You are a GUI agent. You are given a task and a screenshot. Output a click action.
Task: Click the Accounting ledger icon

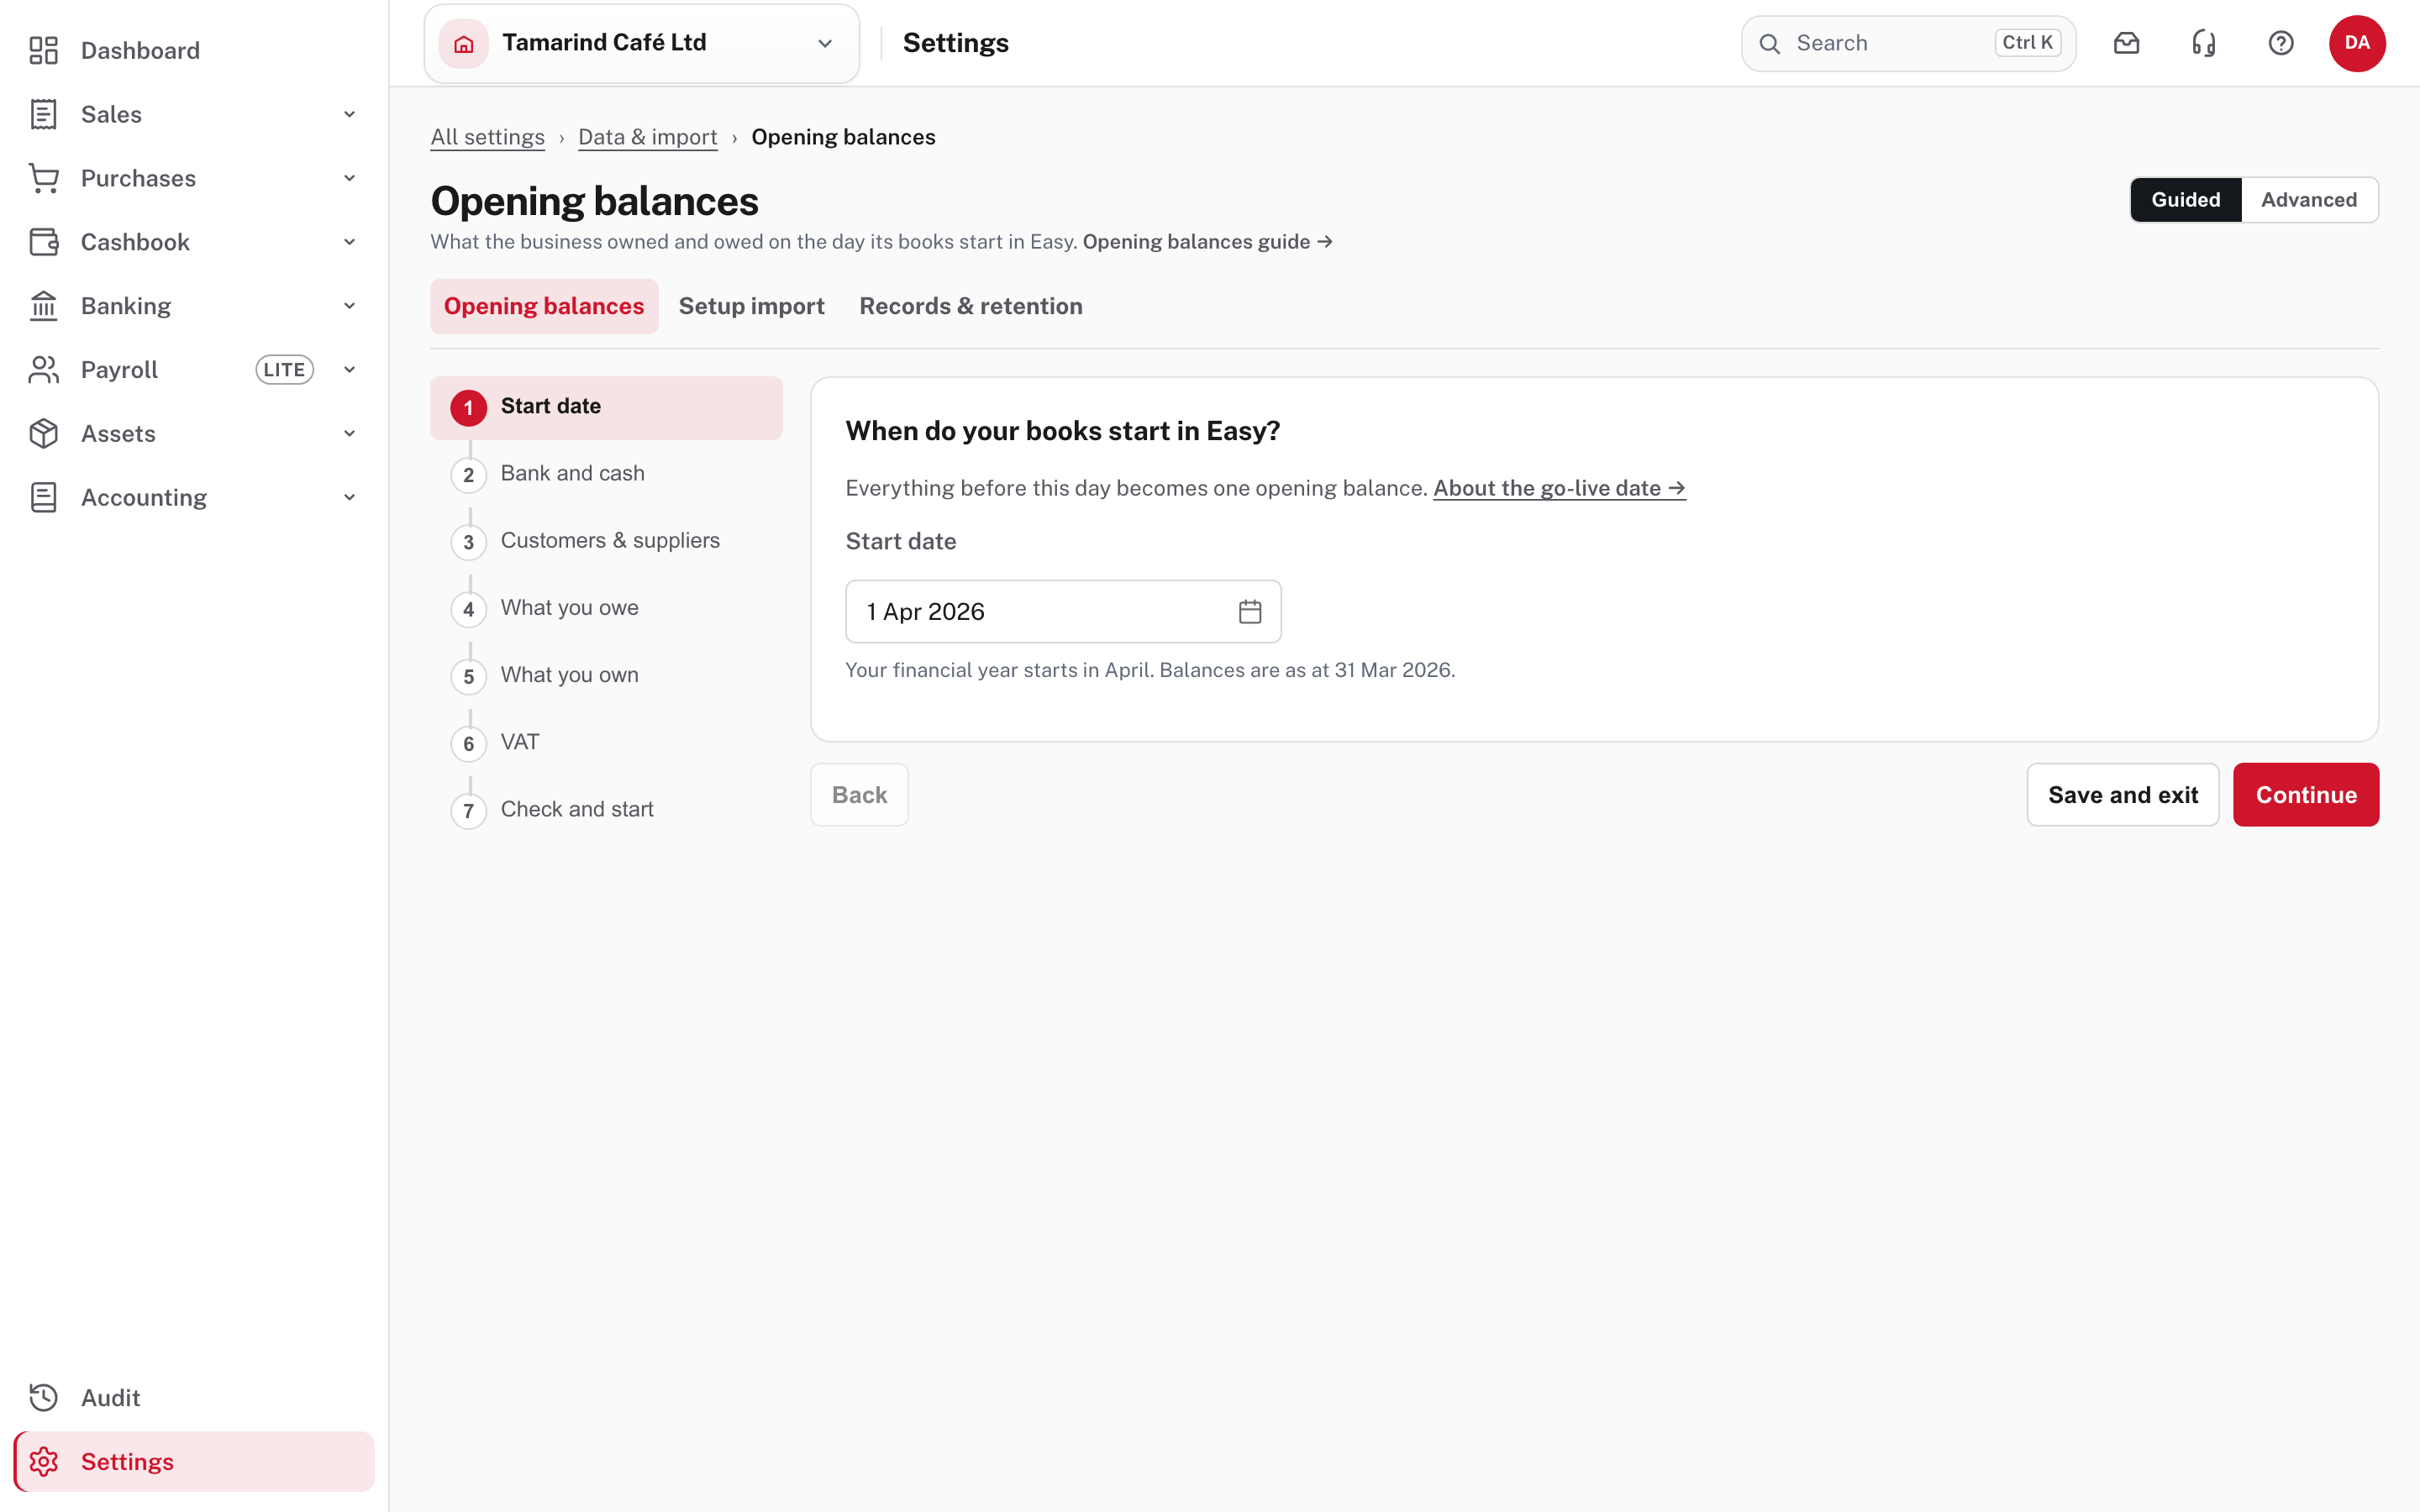[44, 497]
